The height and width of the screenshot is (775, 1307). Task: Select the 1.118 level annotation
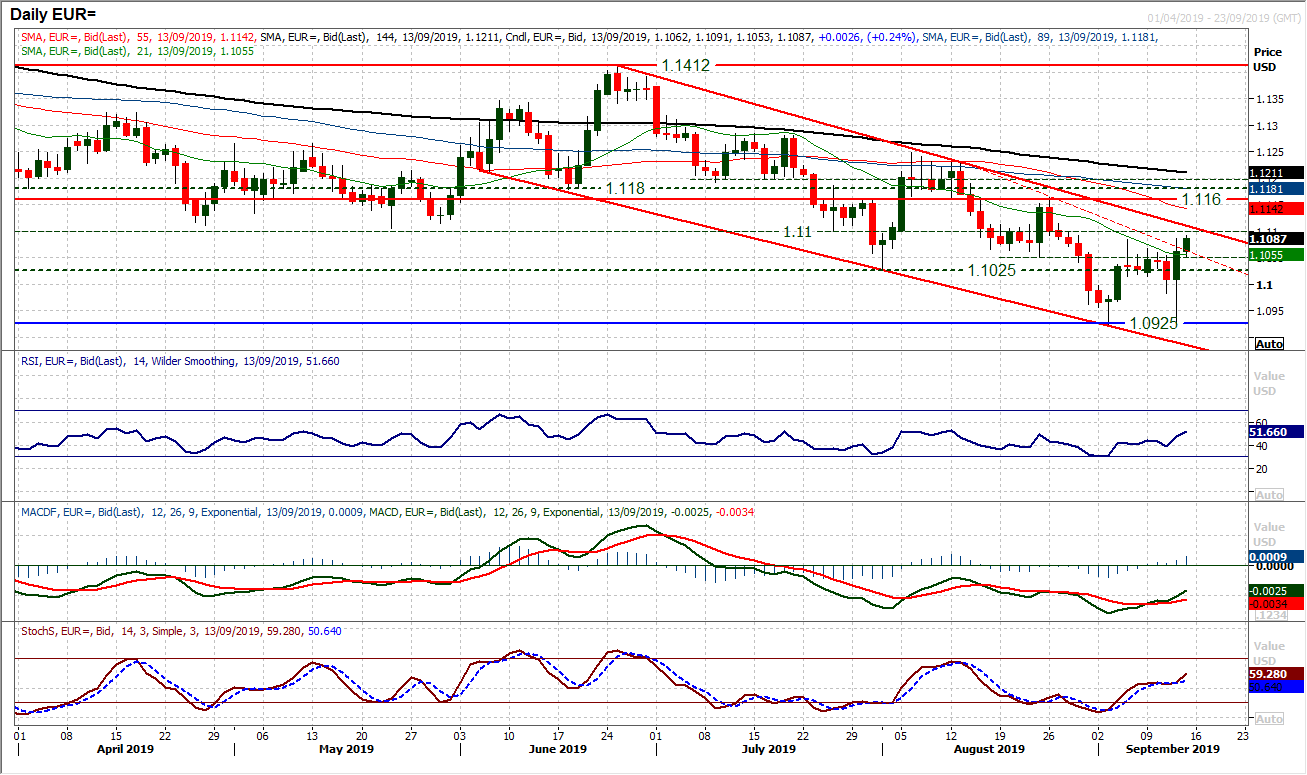[625, 188]
